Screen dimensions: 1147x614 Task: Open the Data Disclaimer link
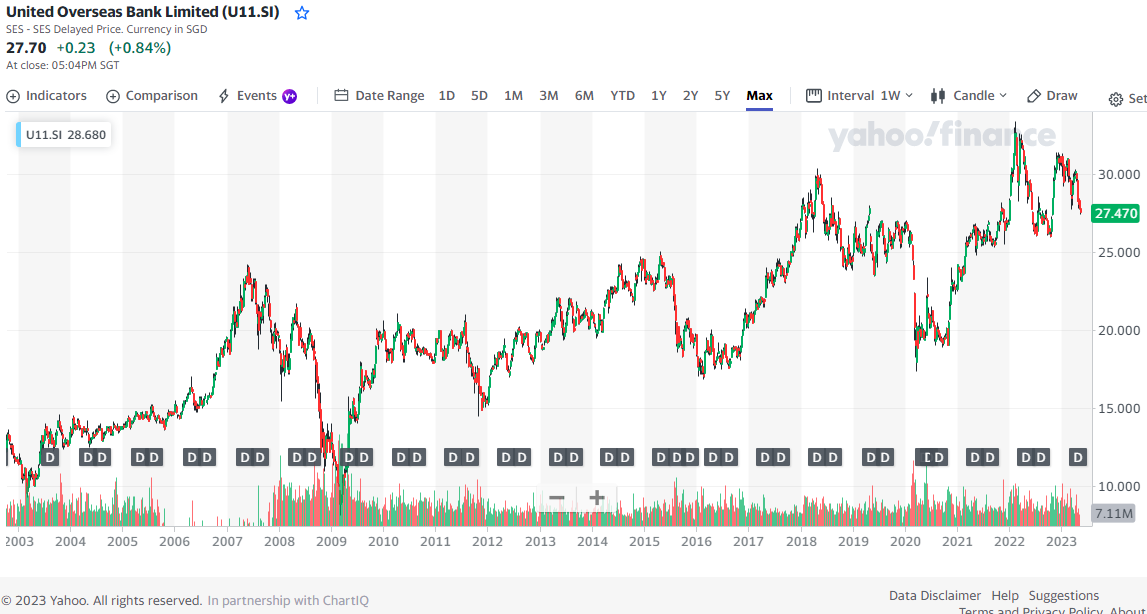click(935, 596)
